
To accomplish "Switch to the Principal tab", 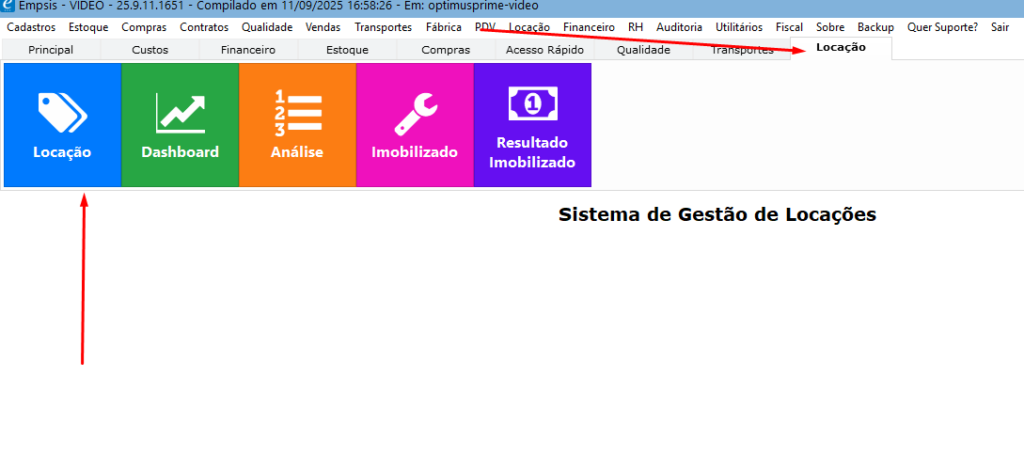I will [51, 49].
